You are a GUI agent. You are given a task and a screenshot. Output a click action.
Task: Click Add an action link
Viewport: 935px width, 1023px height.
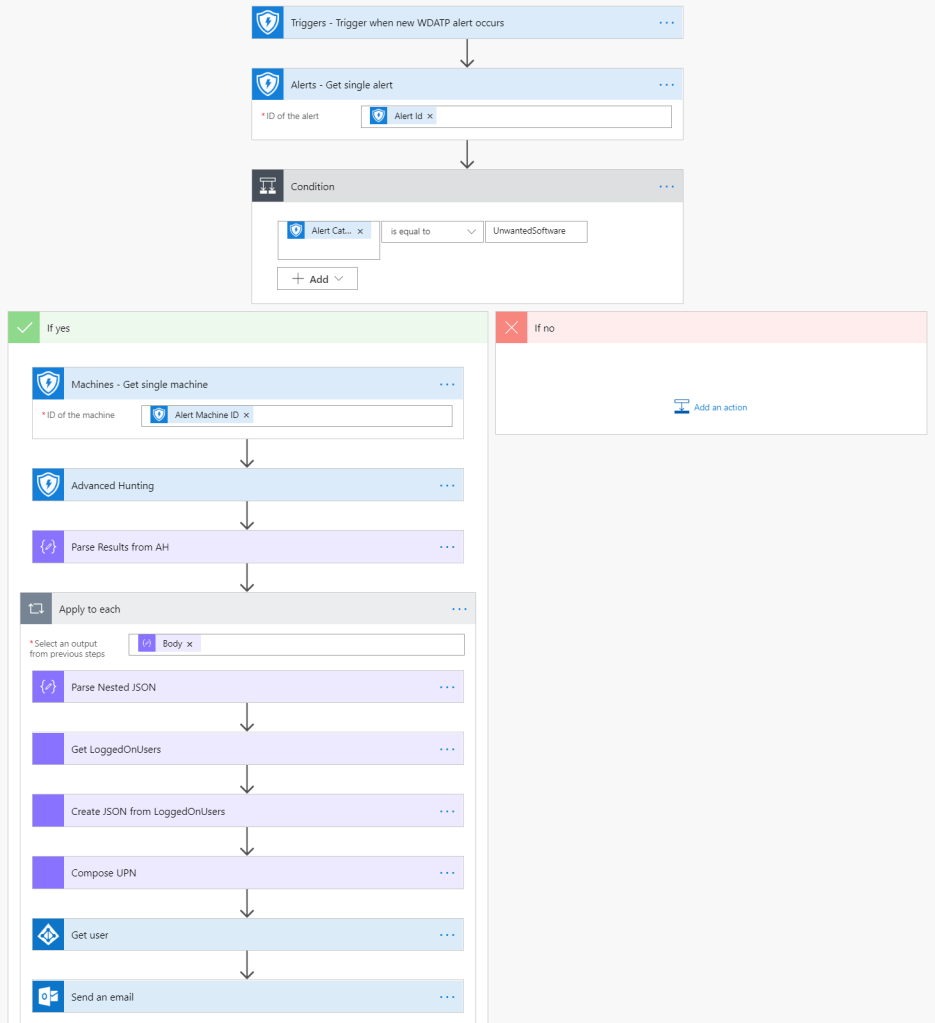tap(711, 407)
